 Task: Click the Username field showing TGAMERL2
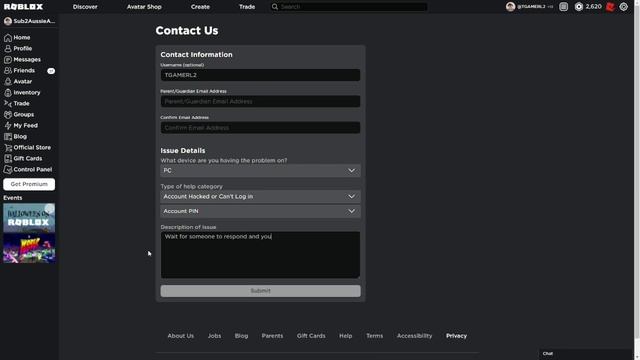click(260, 75)
